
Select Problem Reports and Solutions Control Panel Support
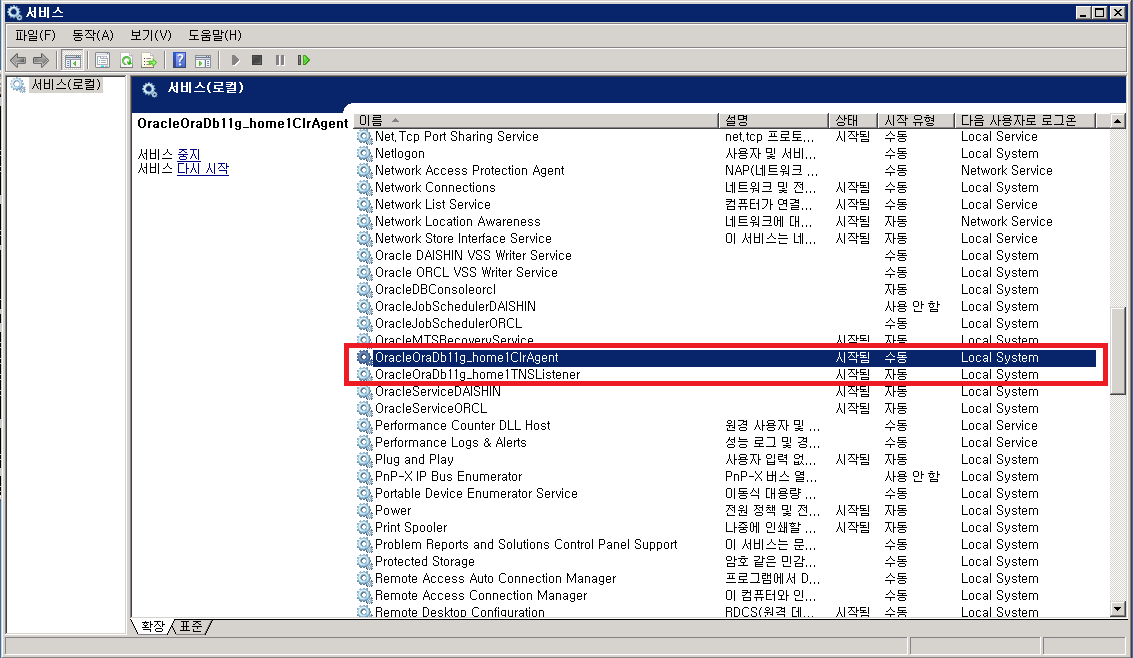coord(726,545)
